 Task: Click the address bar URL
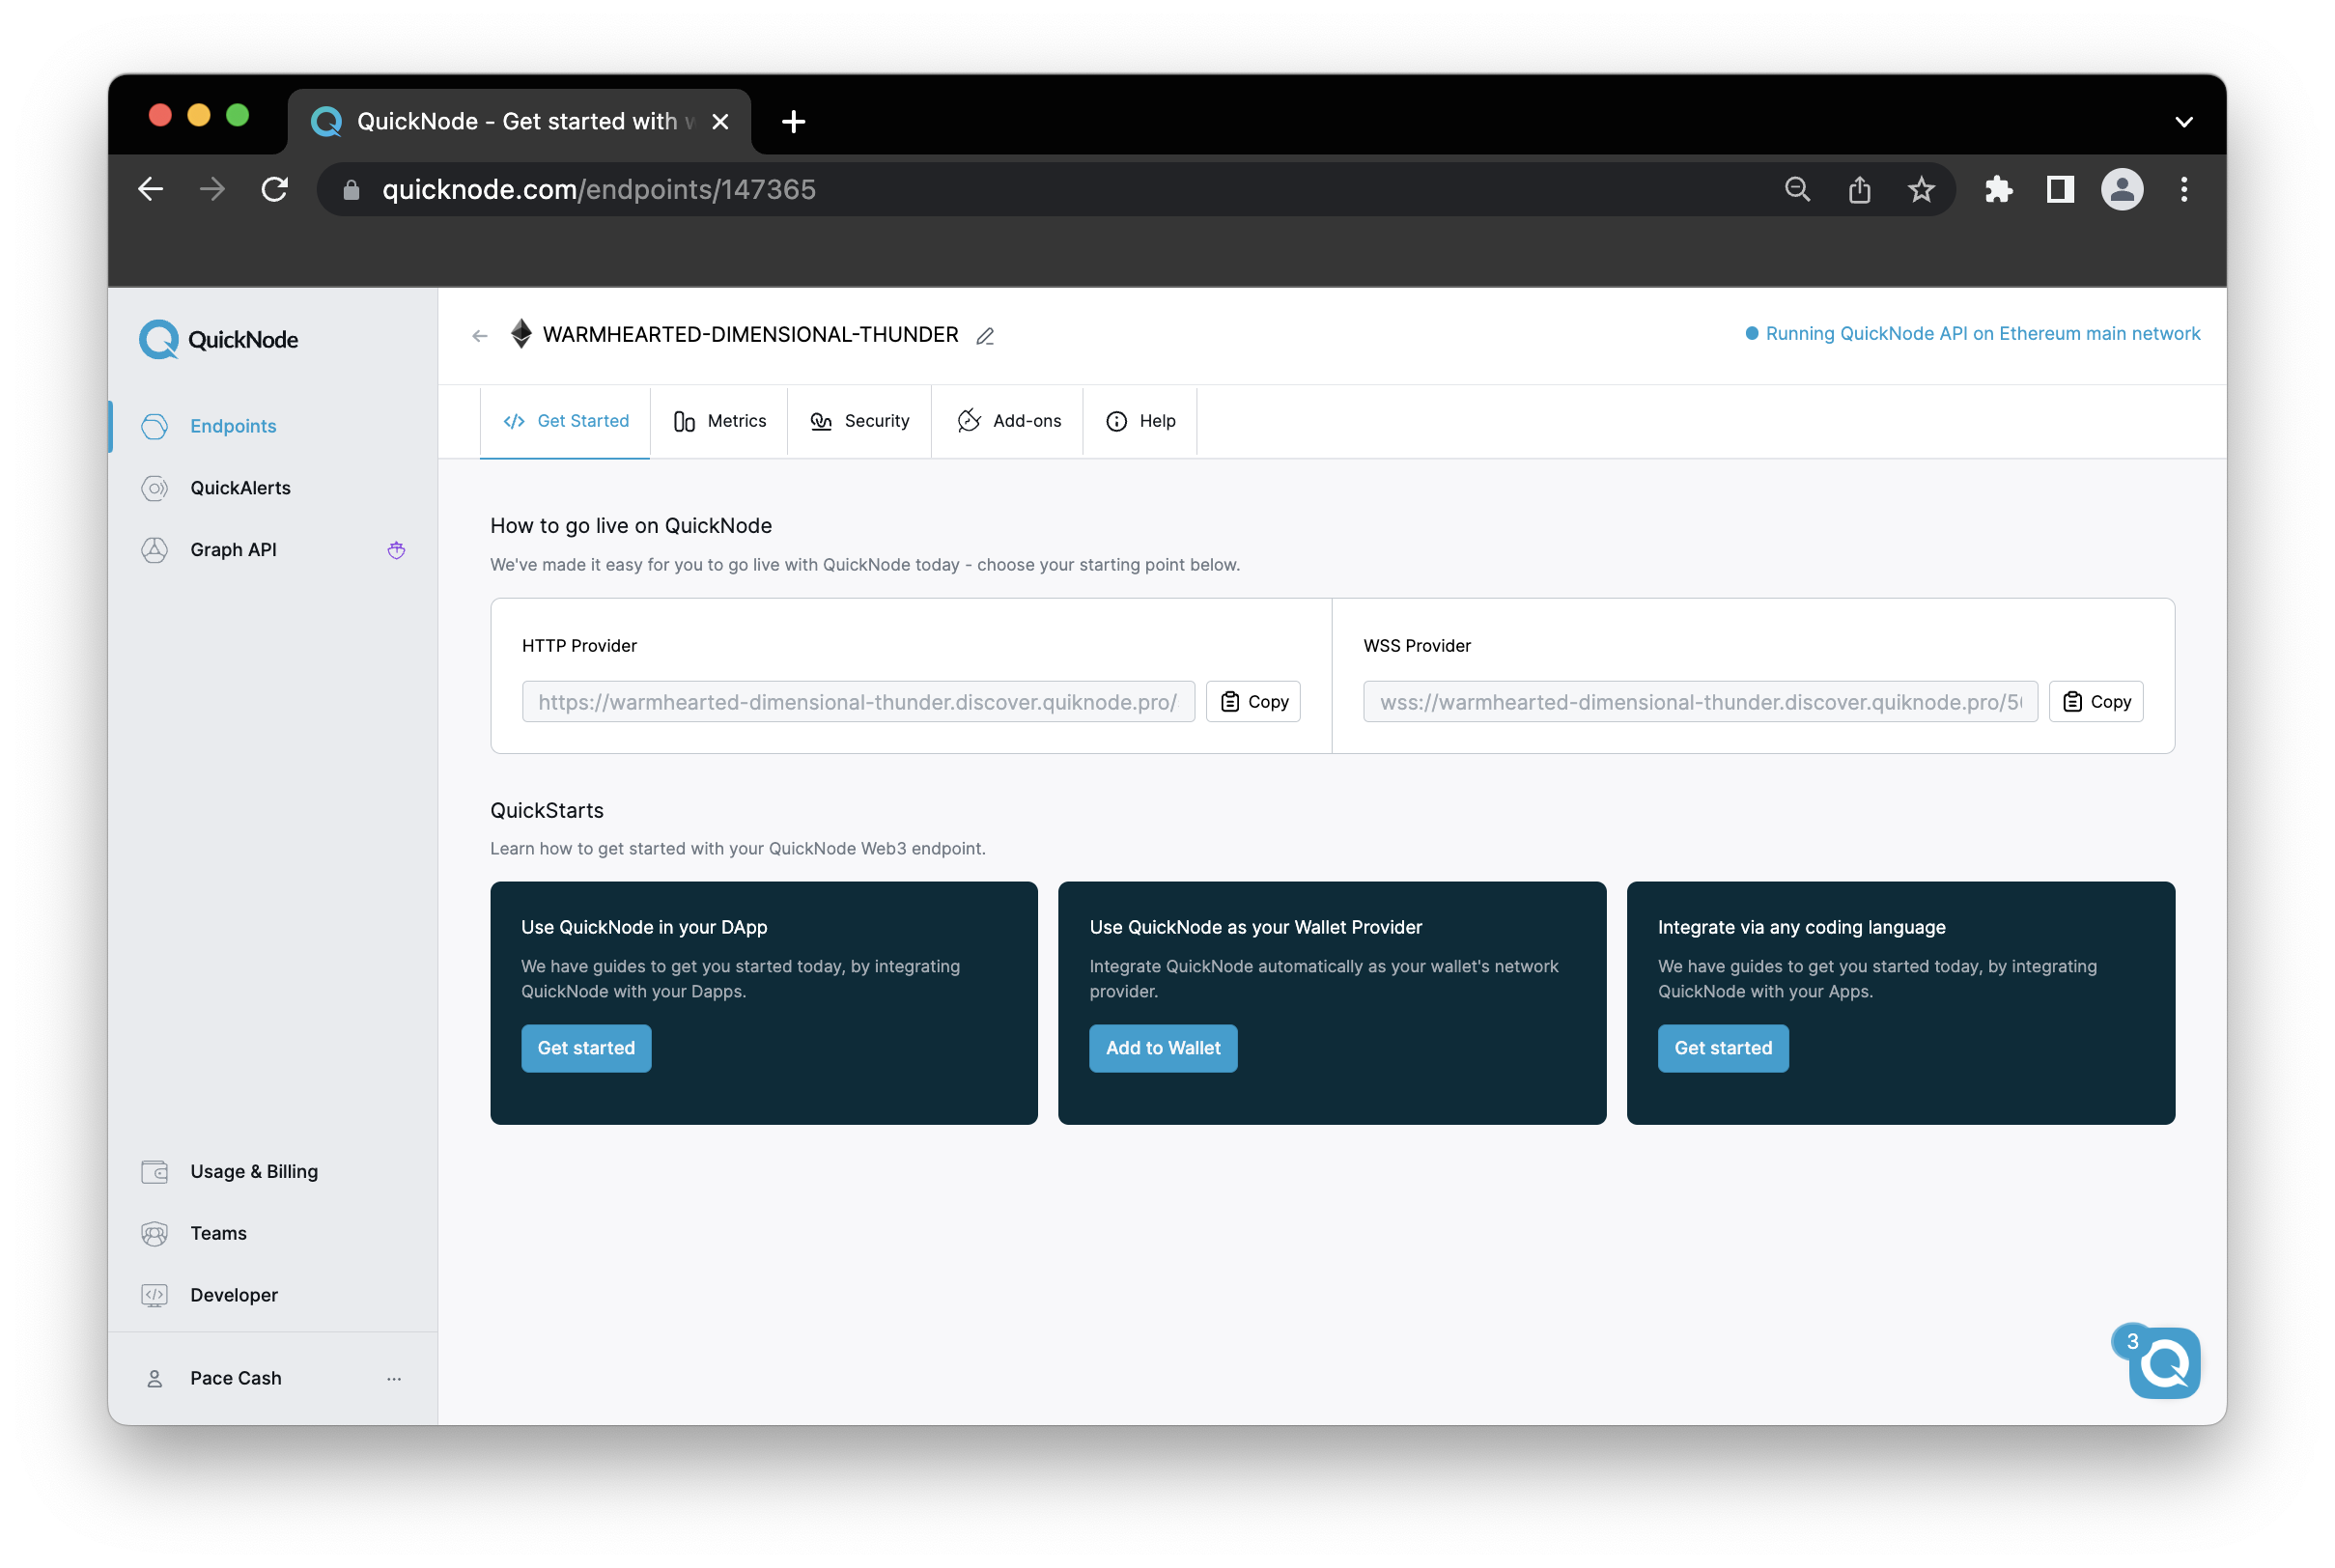tap(599, 189)
